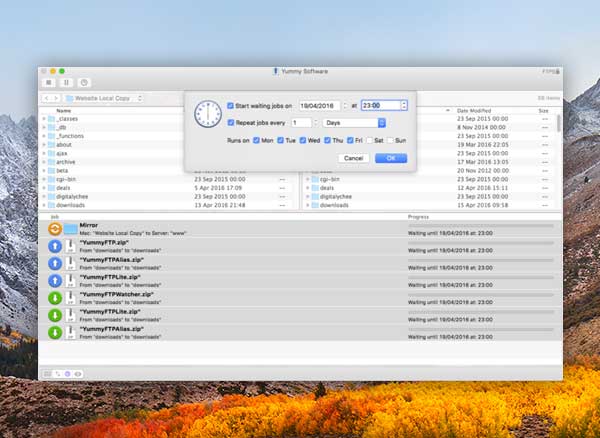Click digitalychee folder icon in right pane
The width and height of the screenshot is (600, 438).
(315, 197)
